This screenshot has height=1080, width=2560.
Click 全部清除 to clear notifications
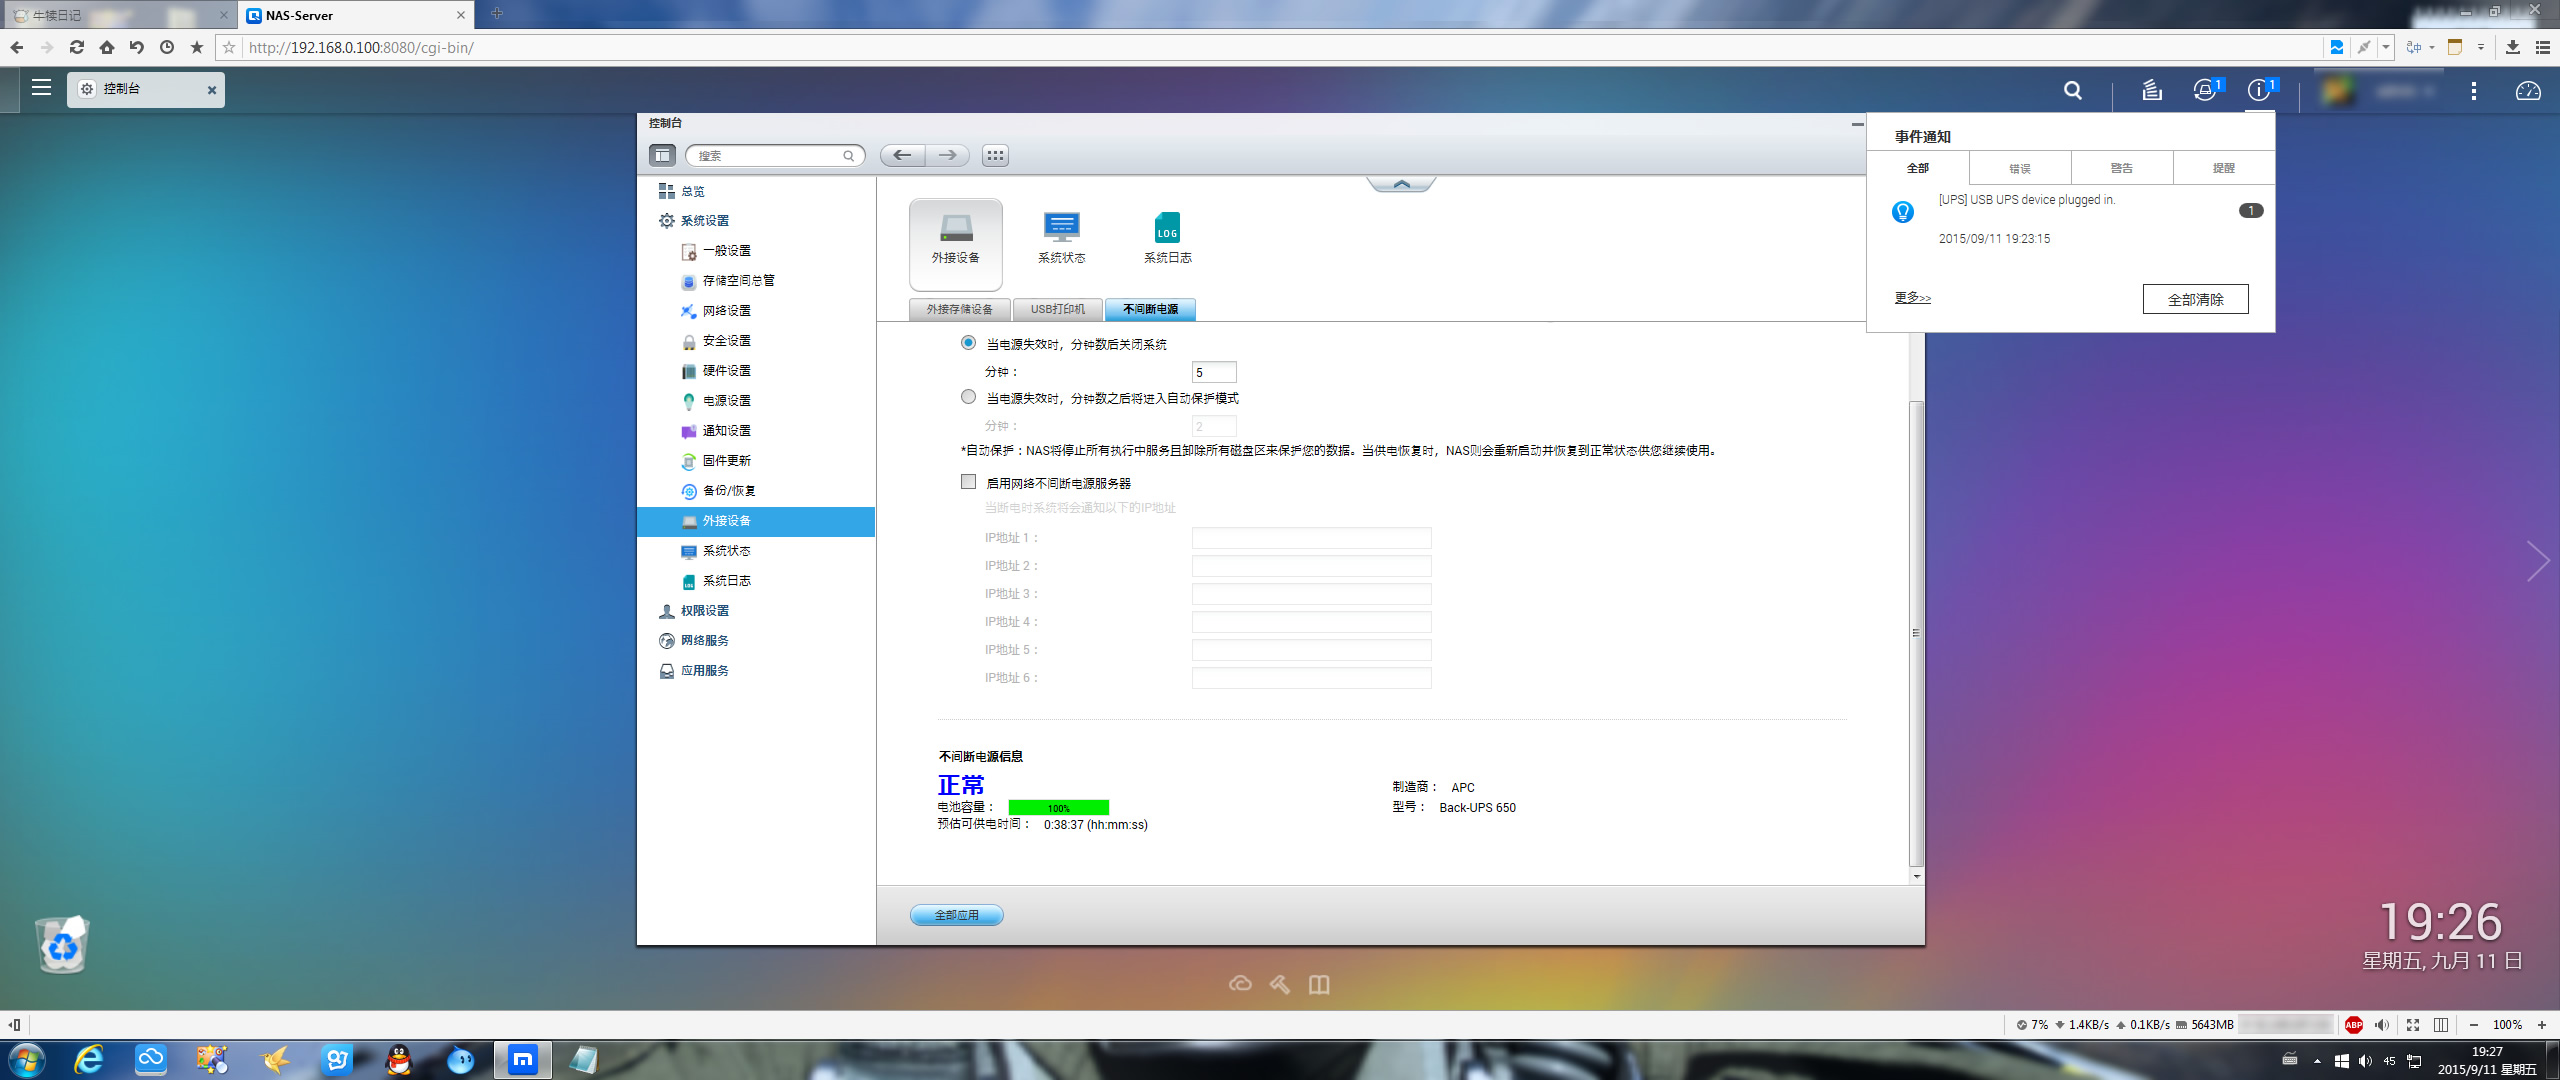coord(2196,299)
